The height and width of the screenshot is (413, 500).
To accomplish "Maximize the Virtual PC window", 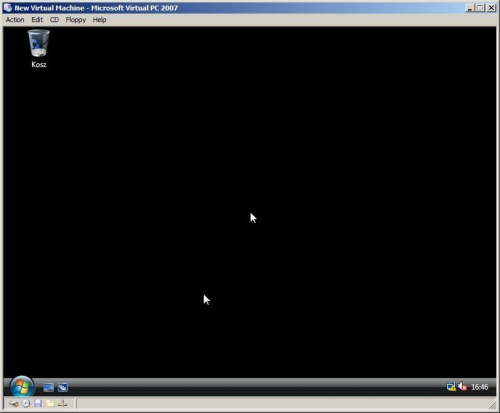I will pyautogui.click(x=480, y=8).
